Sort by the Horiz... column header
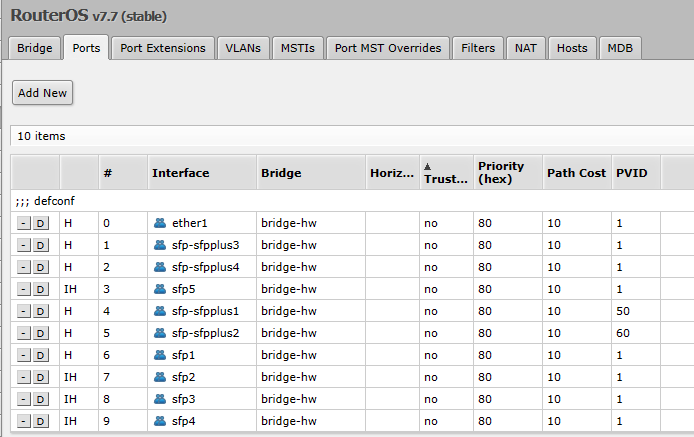Viewport: 694px width, 437px height. pos(392,173)
